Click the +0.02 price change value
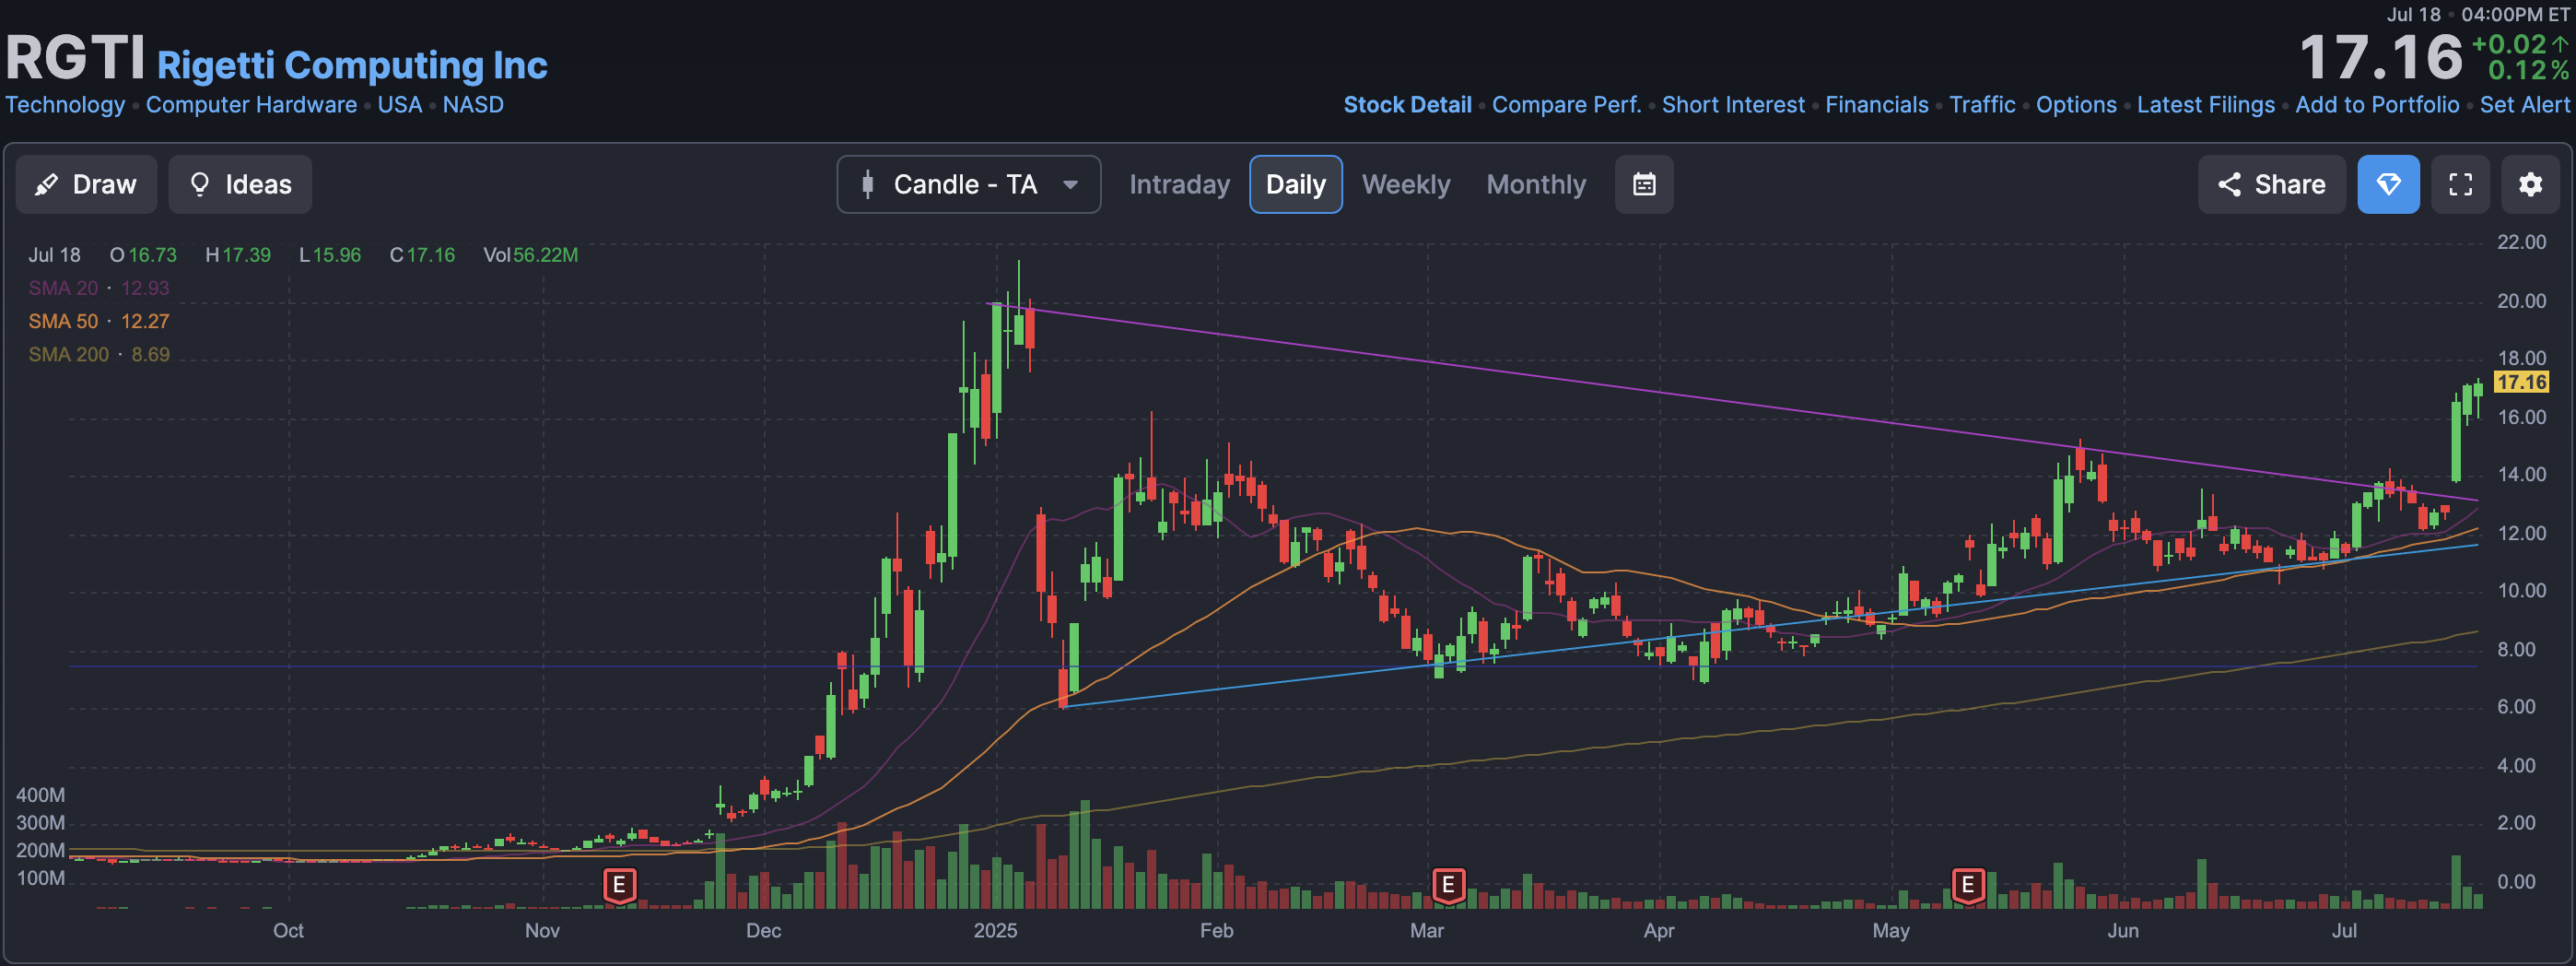This screenshot has width=2576, height=966. click(x=2508, y=44)
